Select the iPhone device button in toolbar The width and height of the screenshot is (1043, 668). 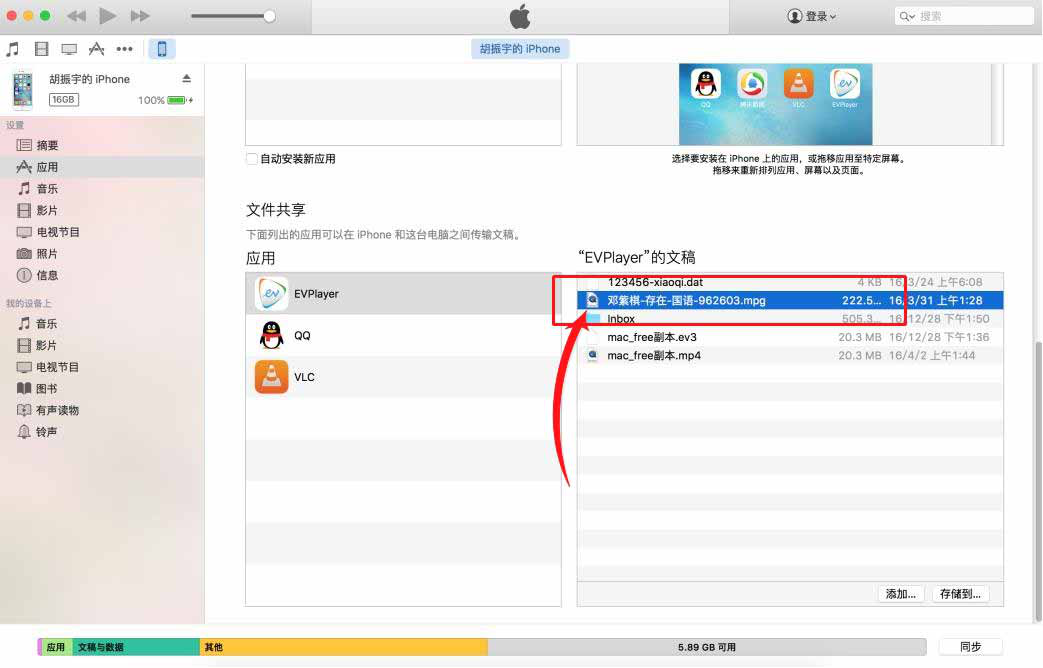tap(160, 49)
